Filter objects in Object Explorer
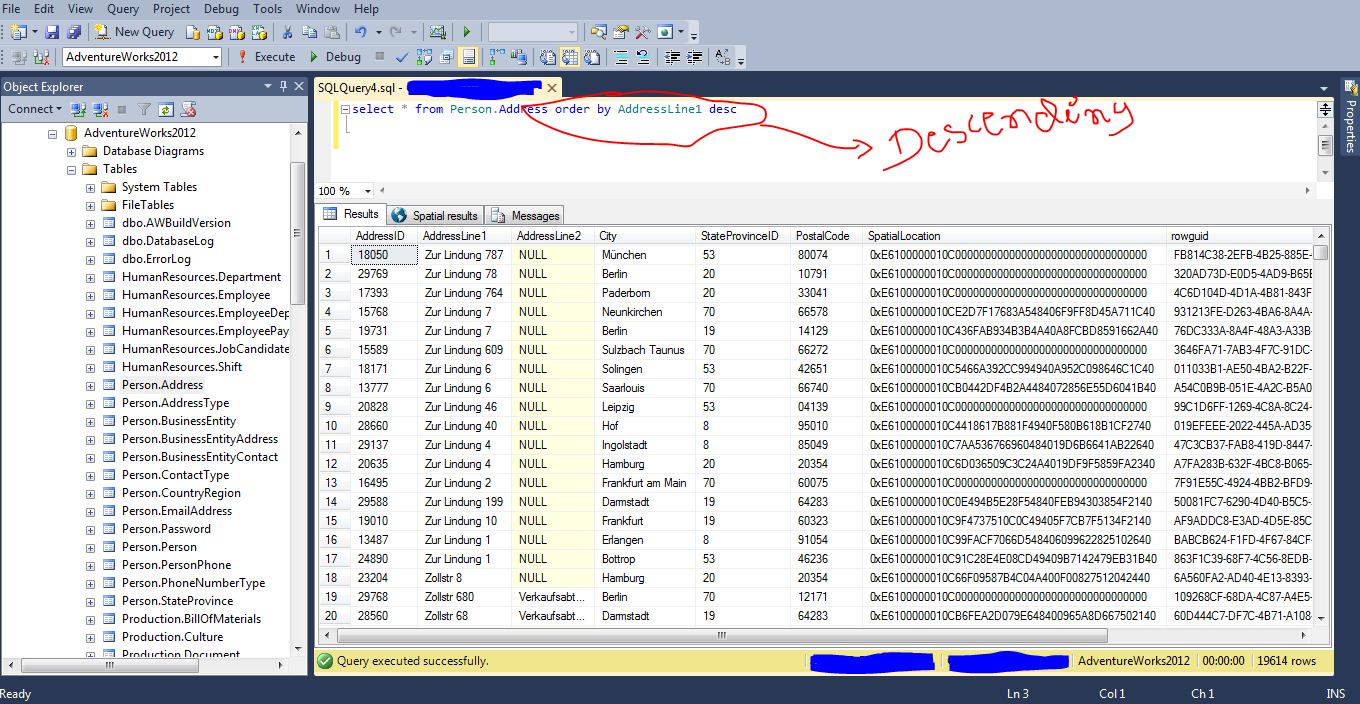This screenshot has height=704, width=1360. pyautogui.click(x=145, y=110)
